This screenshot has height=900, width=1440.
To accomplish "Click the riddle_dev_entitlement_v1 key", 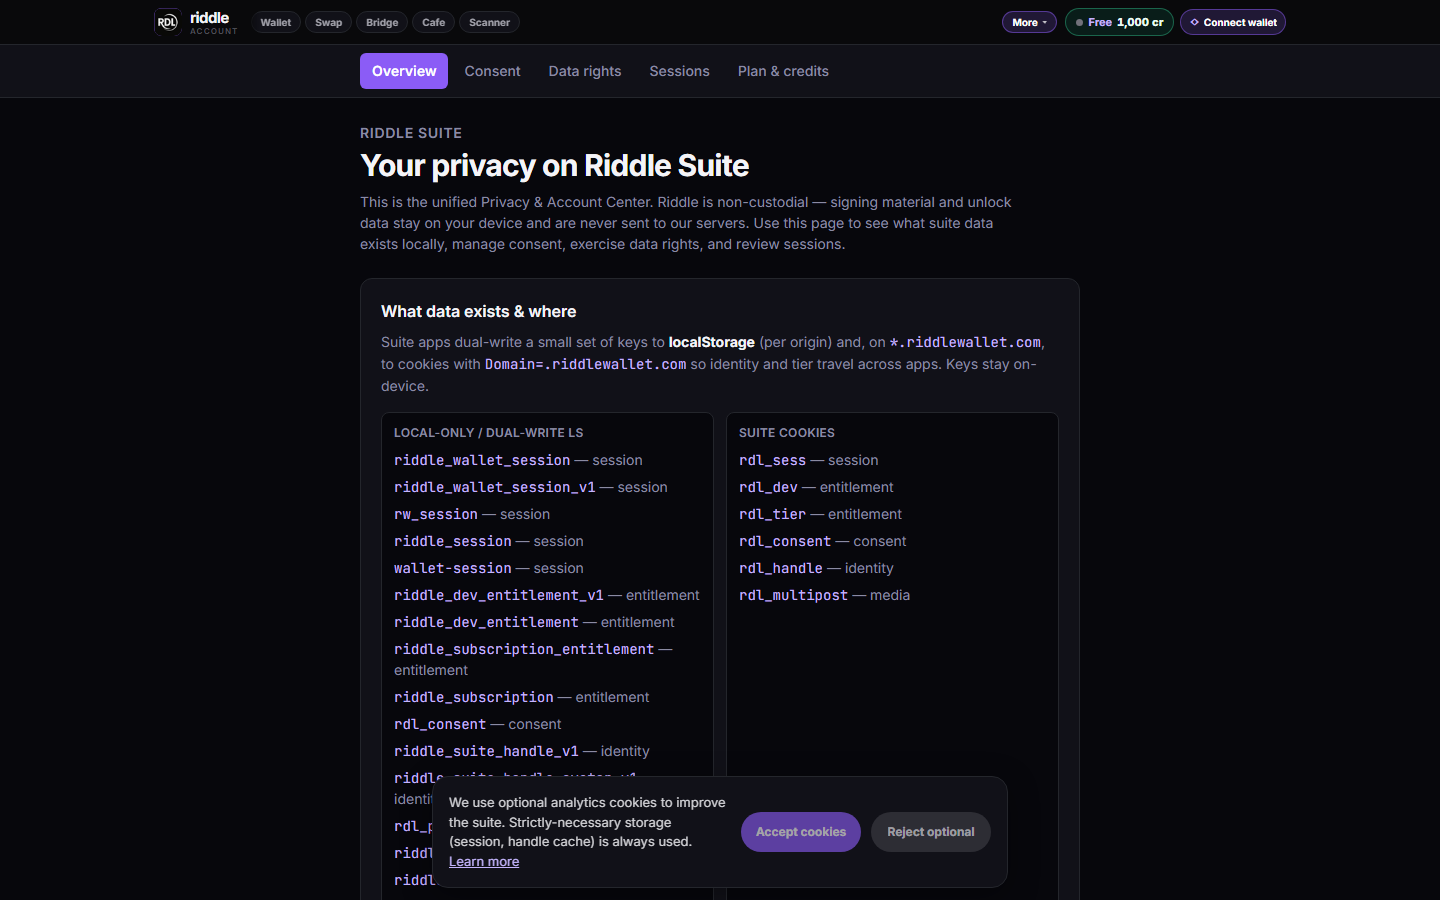I will tap(499, 595).
